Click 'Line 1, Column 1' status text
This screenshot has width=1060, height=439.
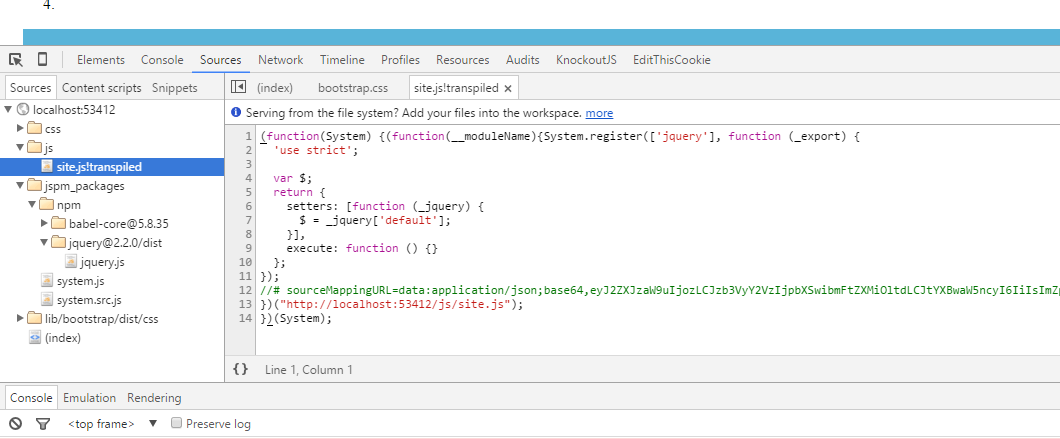pos(308,369)
